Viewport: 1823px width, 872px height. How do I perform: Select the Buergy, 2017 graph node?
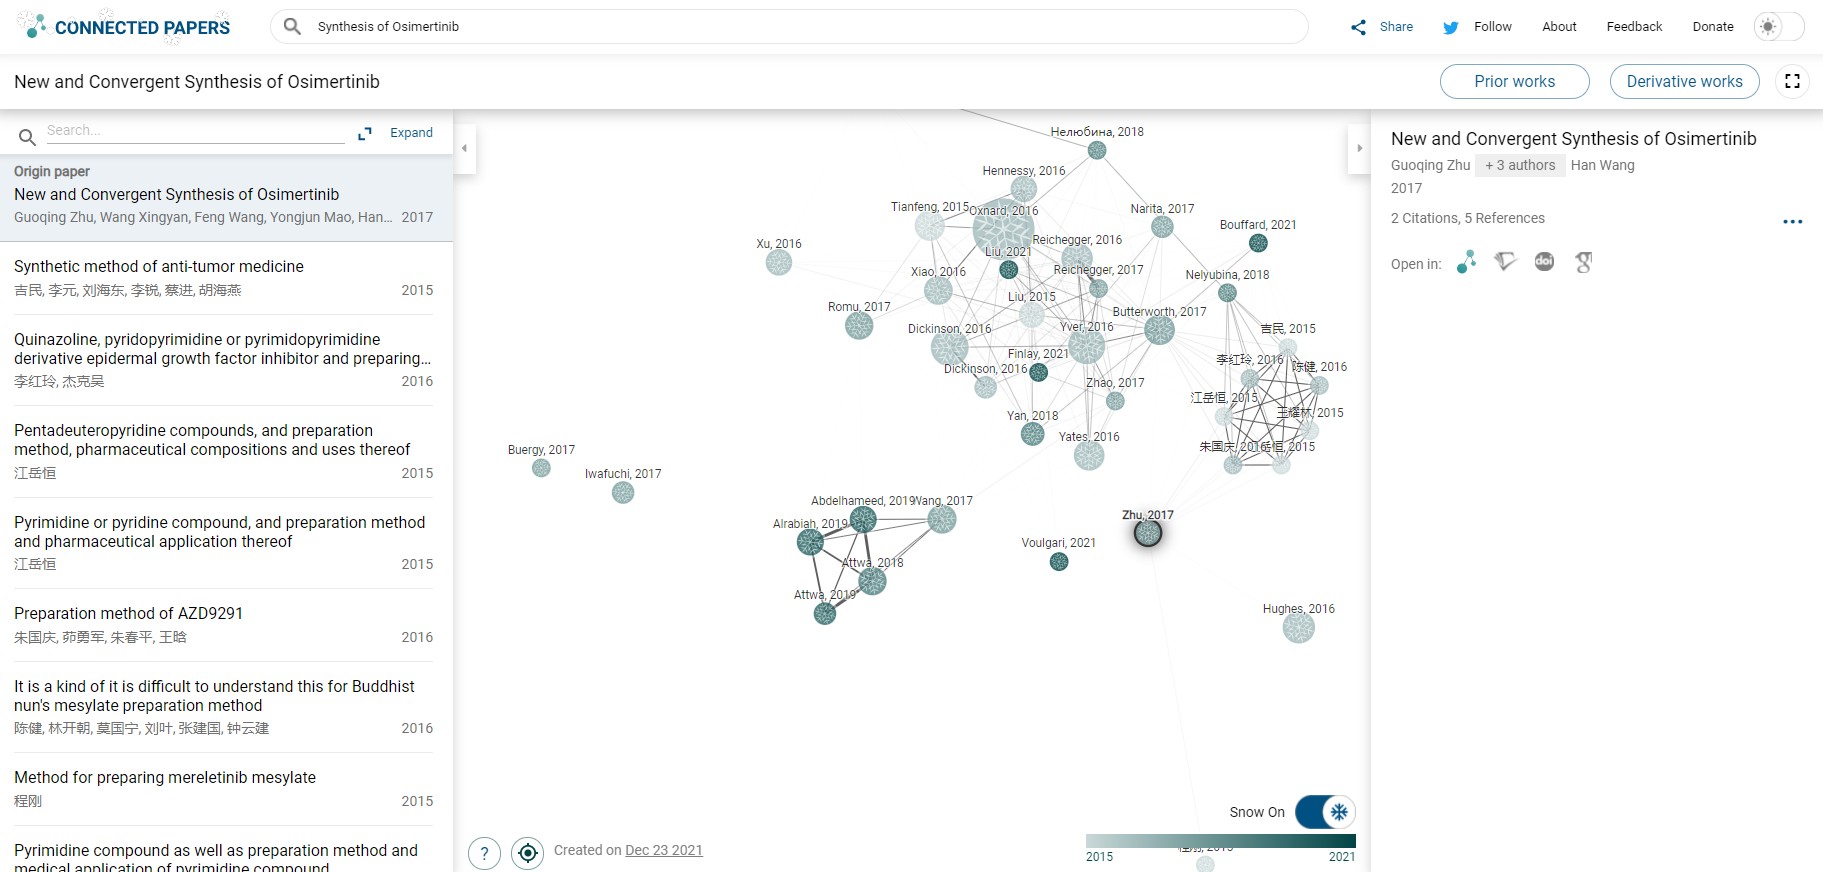[x=541, y=468]
